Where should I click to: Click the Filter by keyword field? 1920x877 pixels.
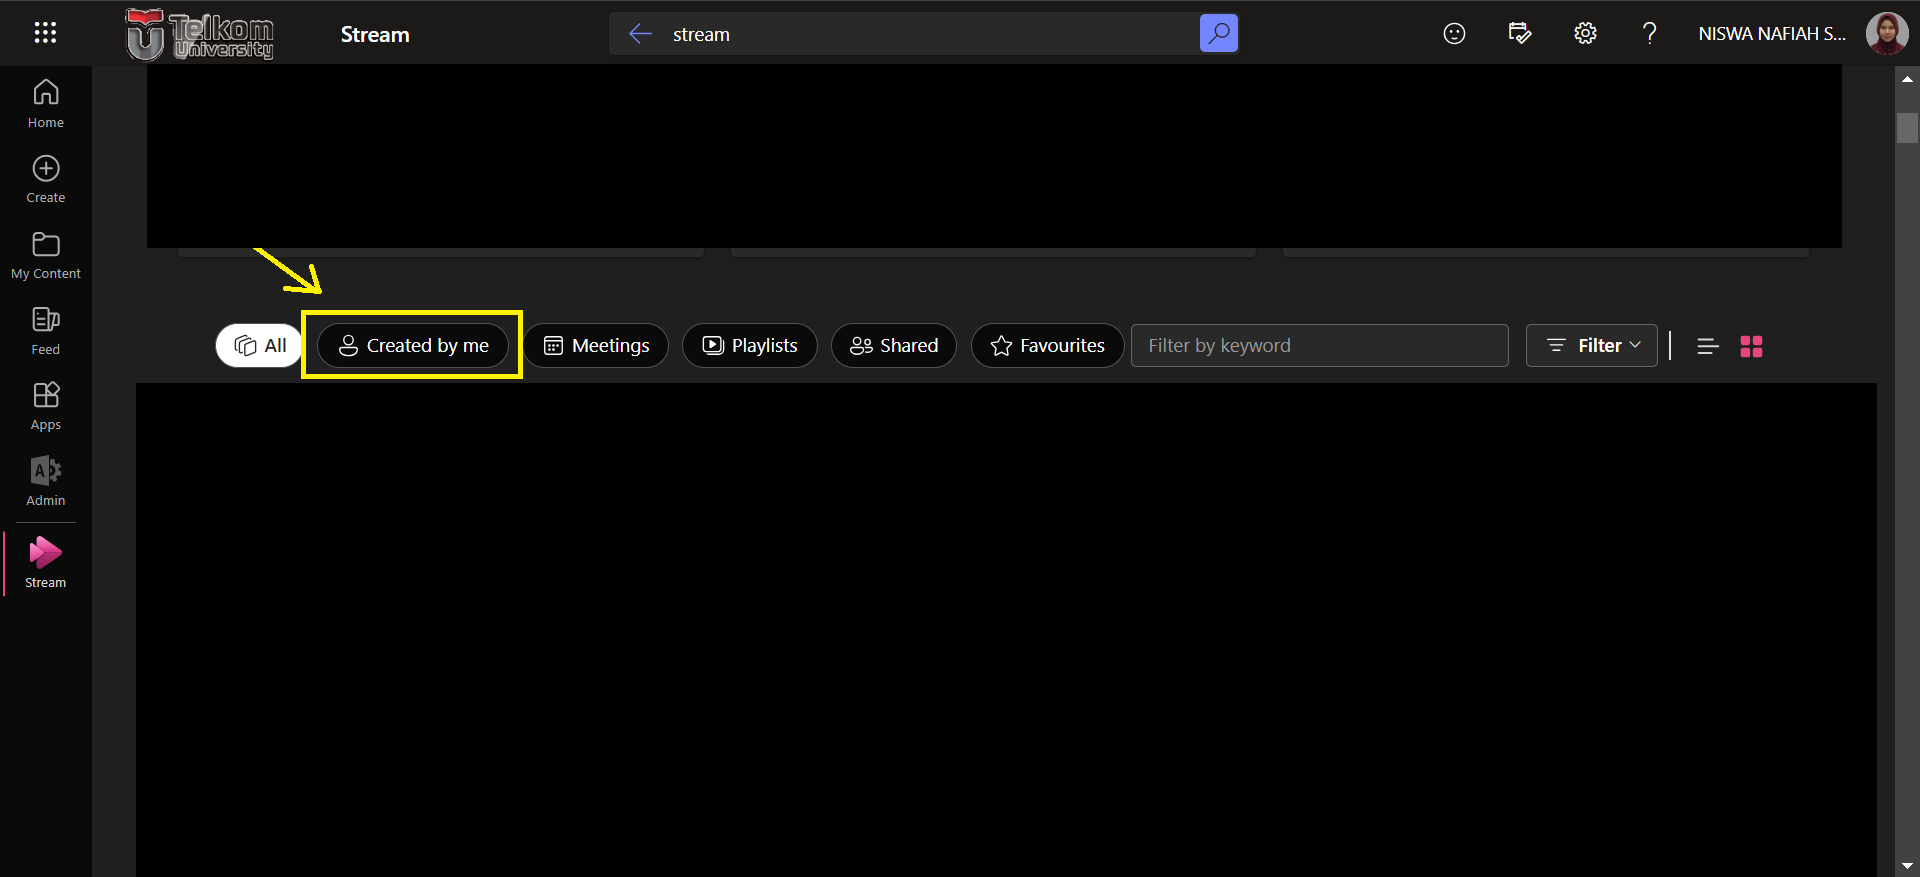coord(1320,345)
